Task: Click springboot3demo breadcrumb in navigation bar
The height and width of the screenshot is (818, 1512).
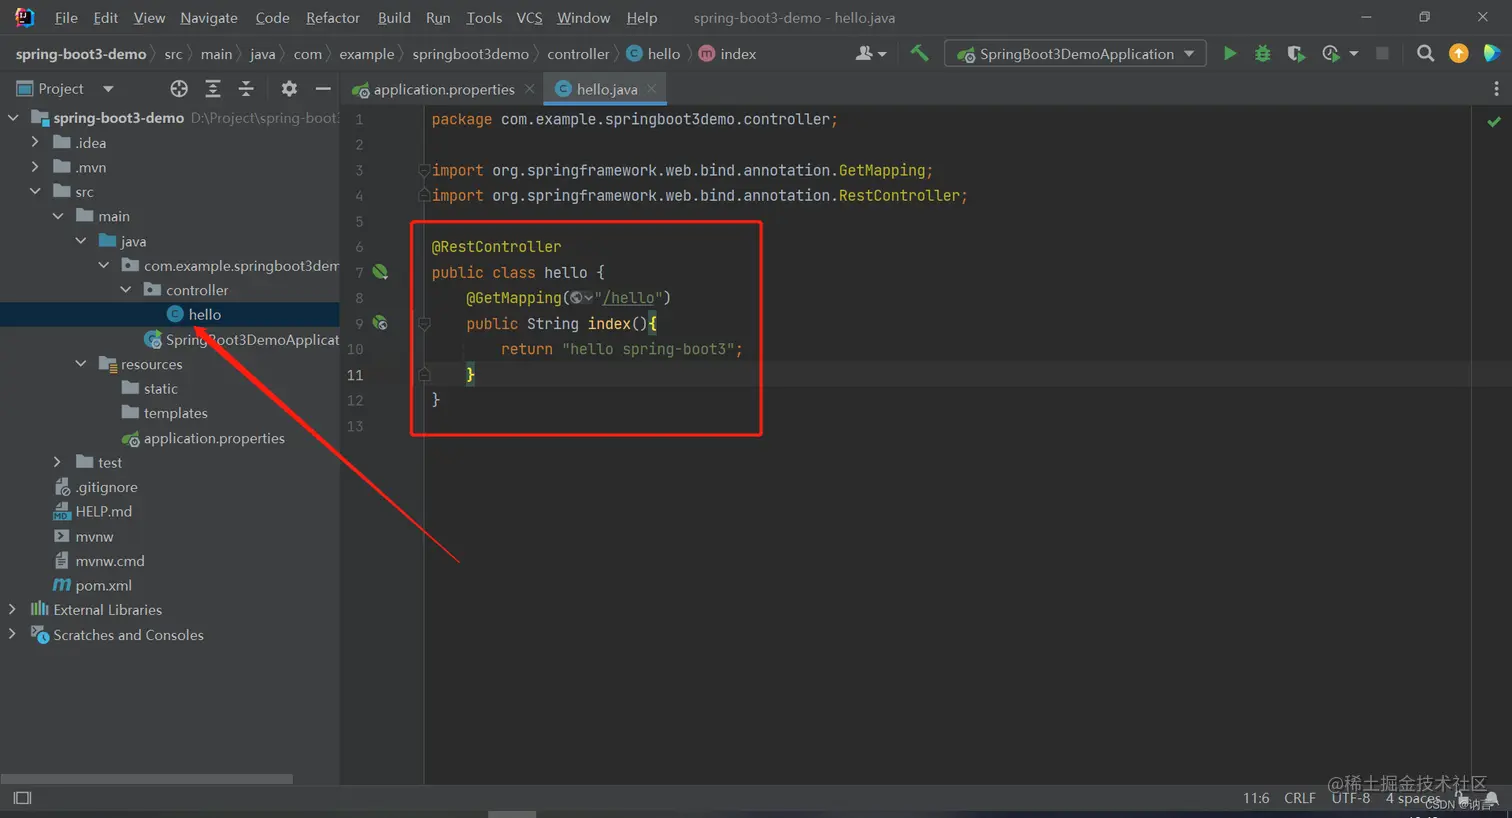Action: [470, 54]
